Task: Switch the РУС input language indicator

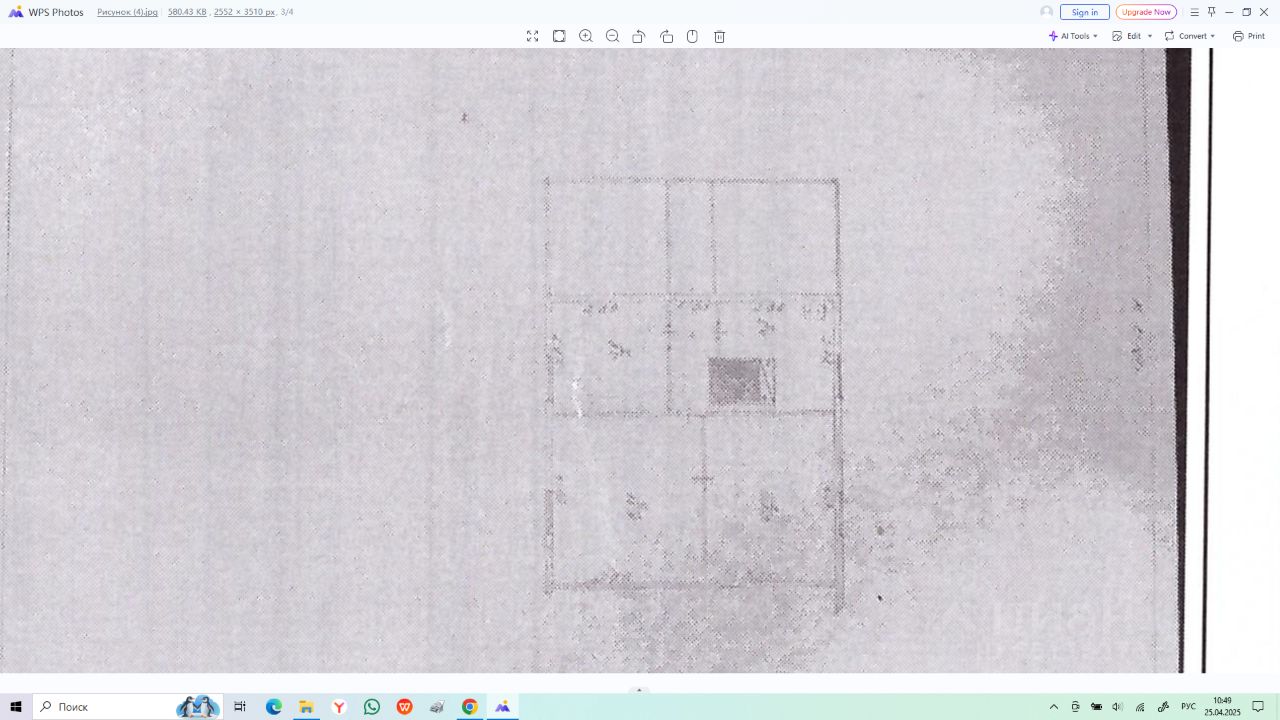Action: 1188,707
